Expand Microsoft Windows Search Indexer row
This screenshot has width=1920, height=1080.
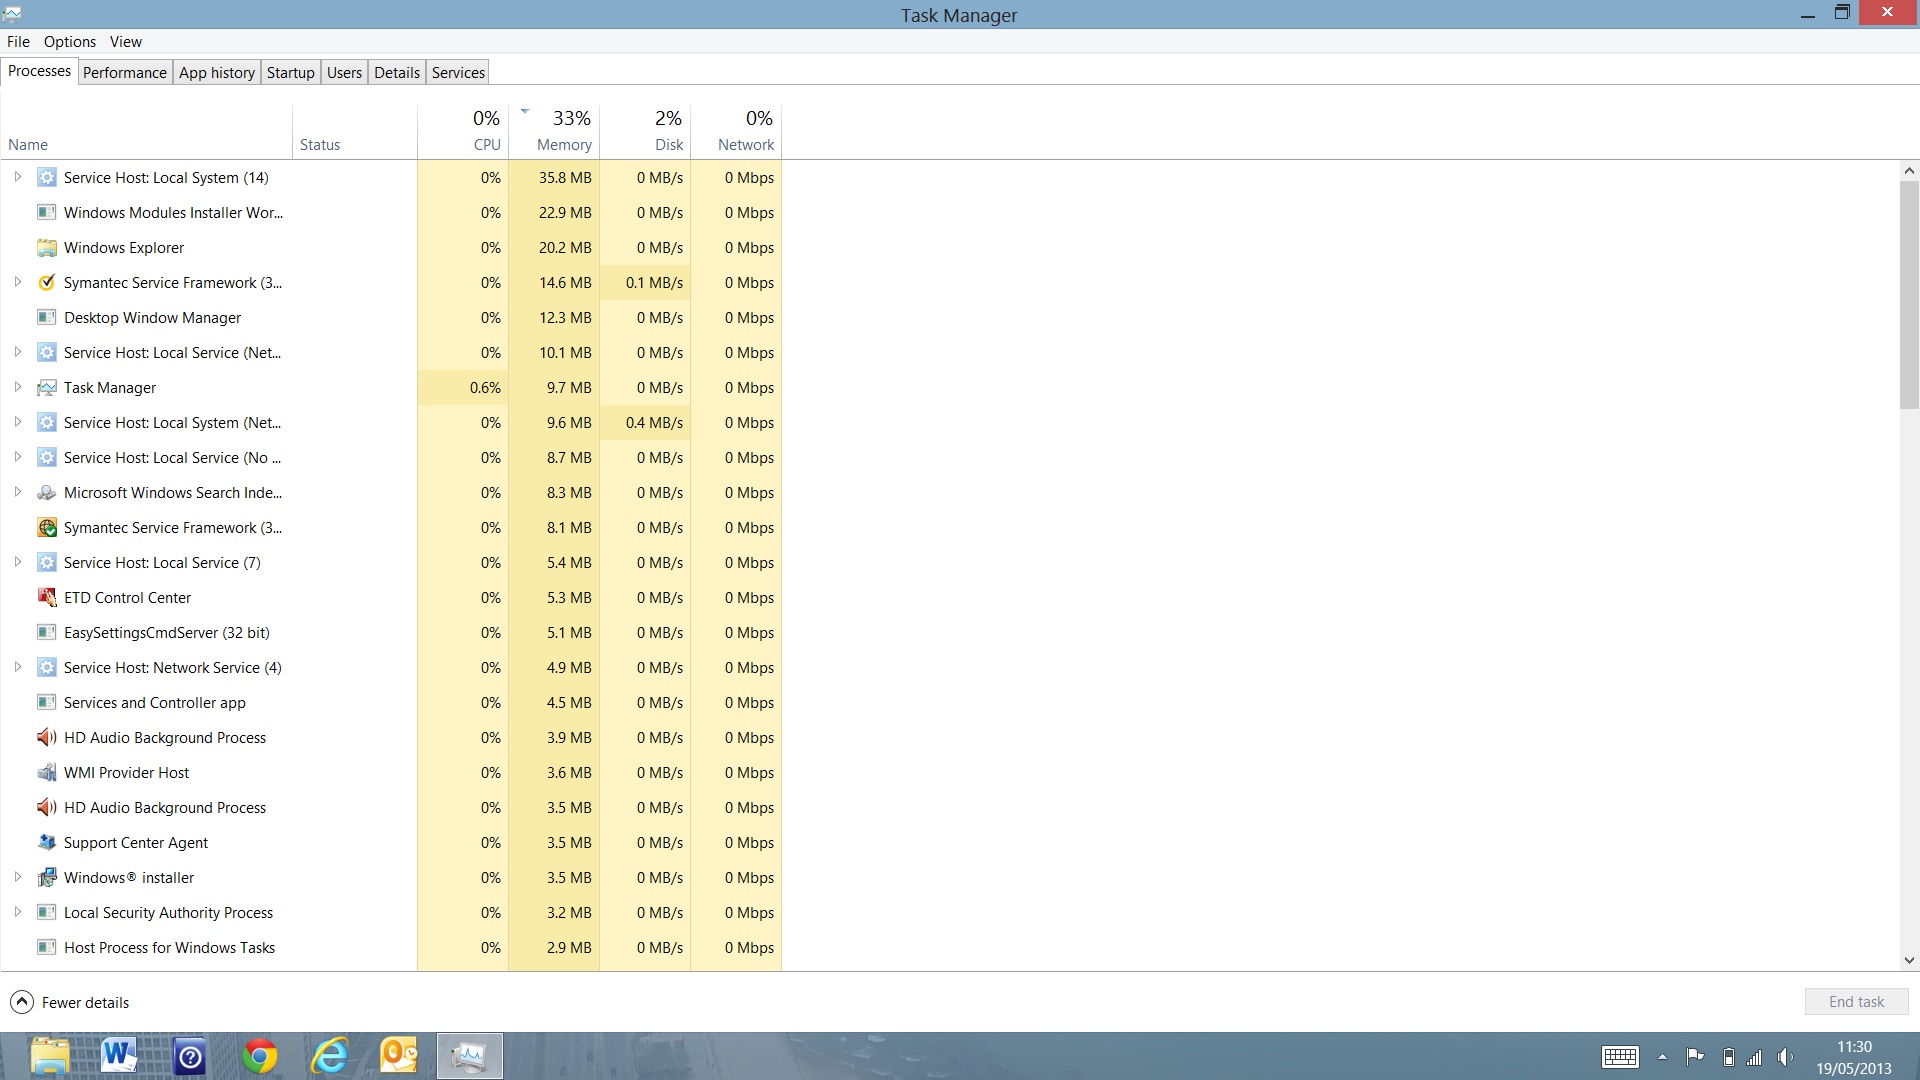click(17, 492)
